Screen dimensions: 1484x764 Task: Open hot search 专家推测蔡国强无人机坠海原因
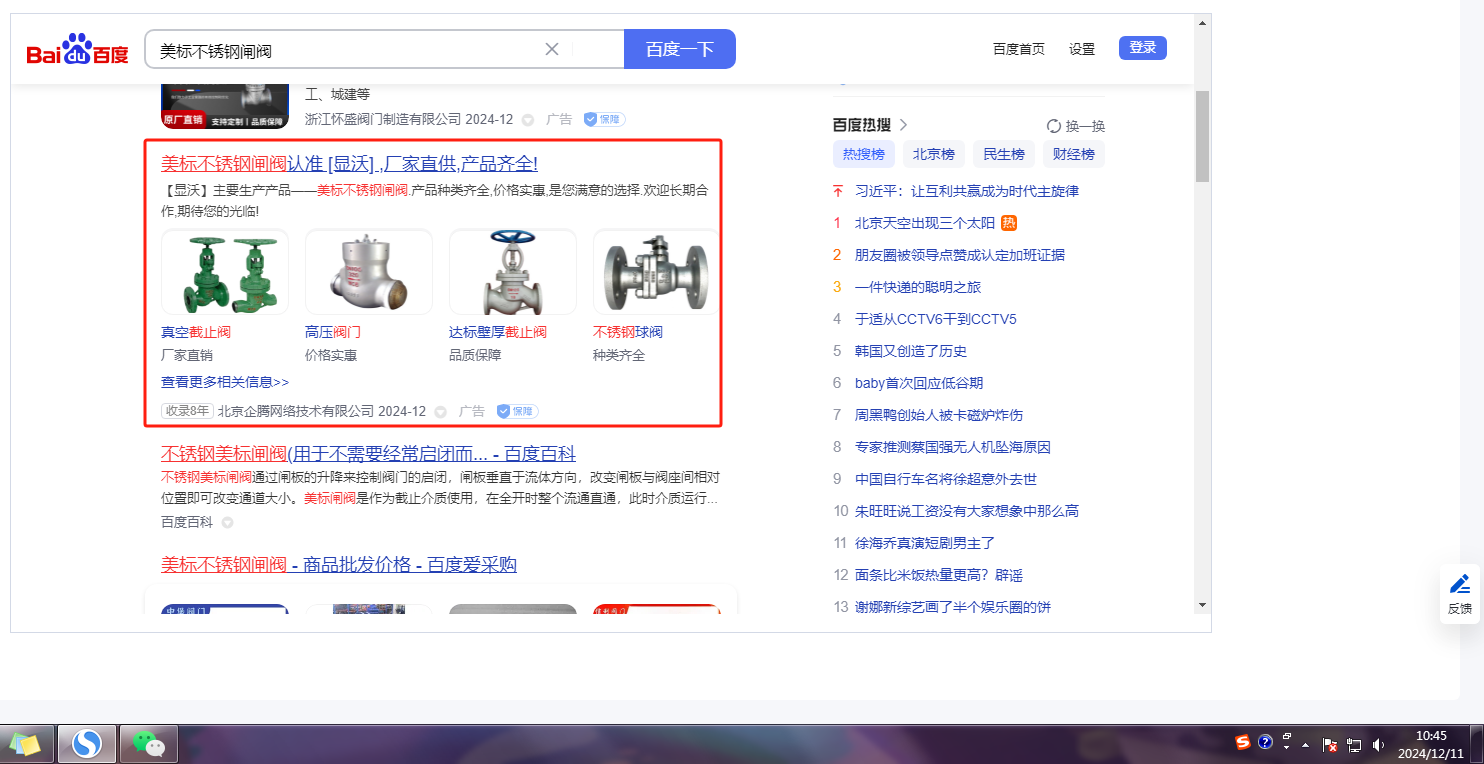coord(953,447)
